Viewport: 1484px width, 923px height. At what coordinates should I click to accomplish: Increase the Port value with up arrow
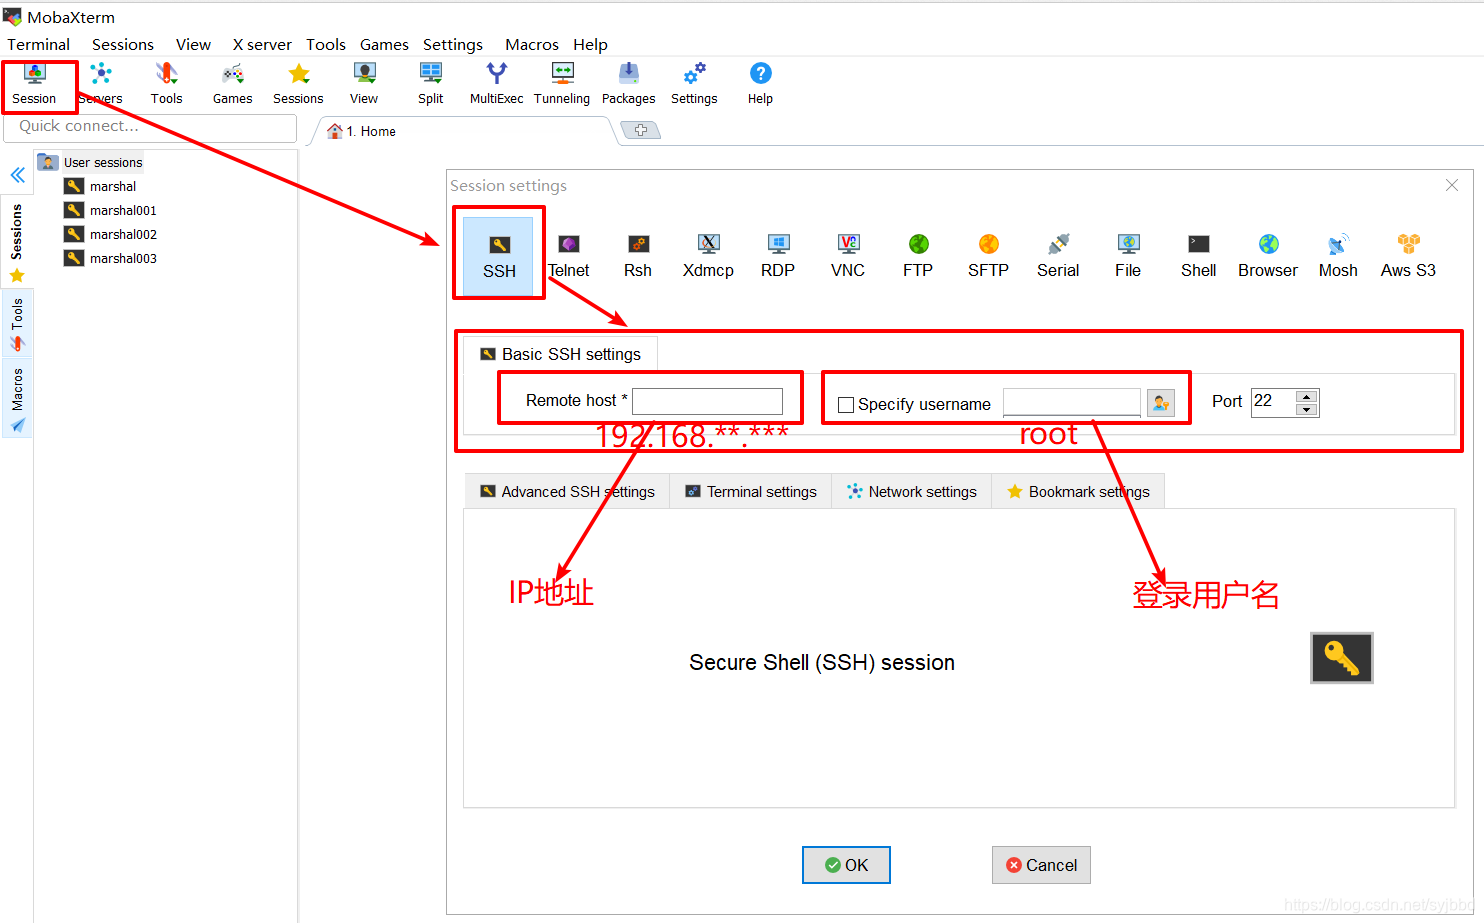click(x=1306, y=396)
